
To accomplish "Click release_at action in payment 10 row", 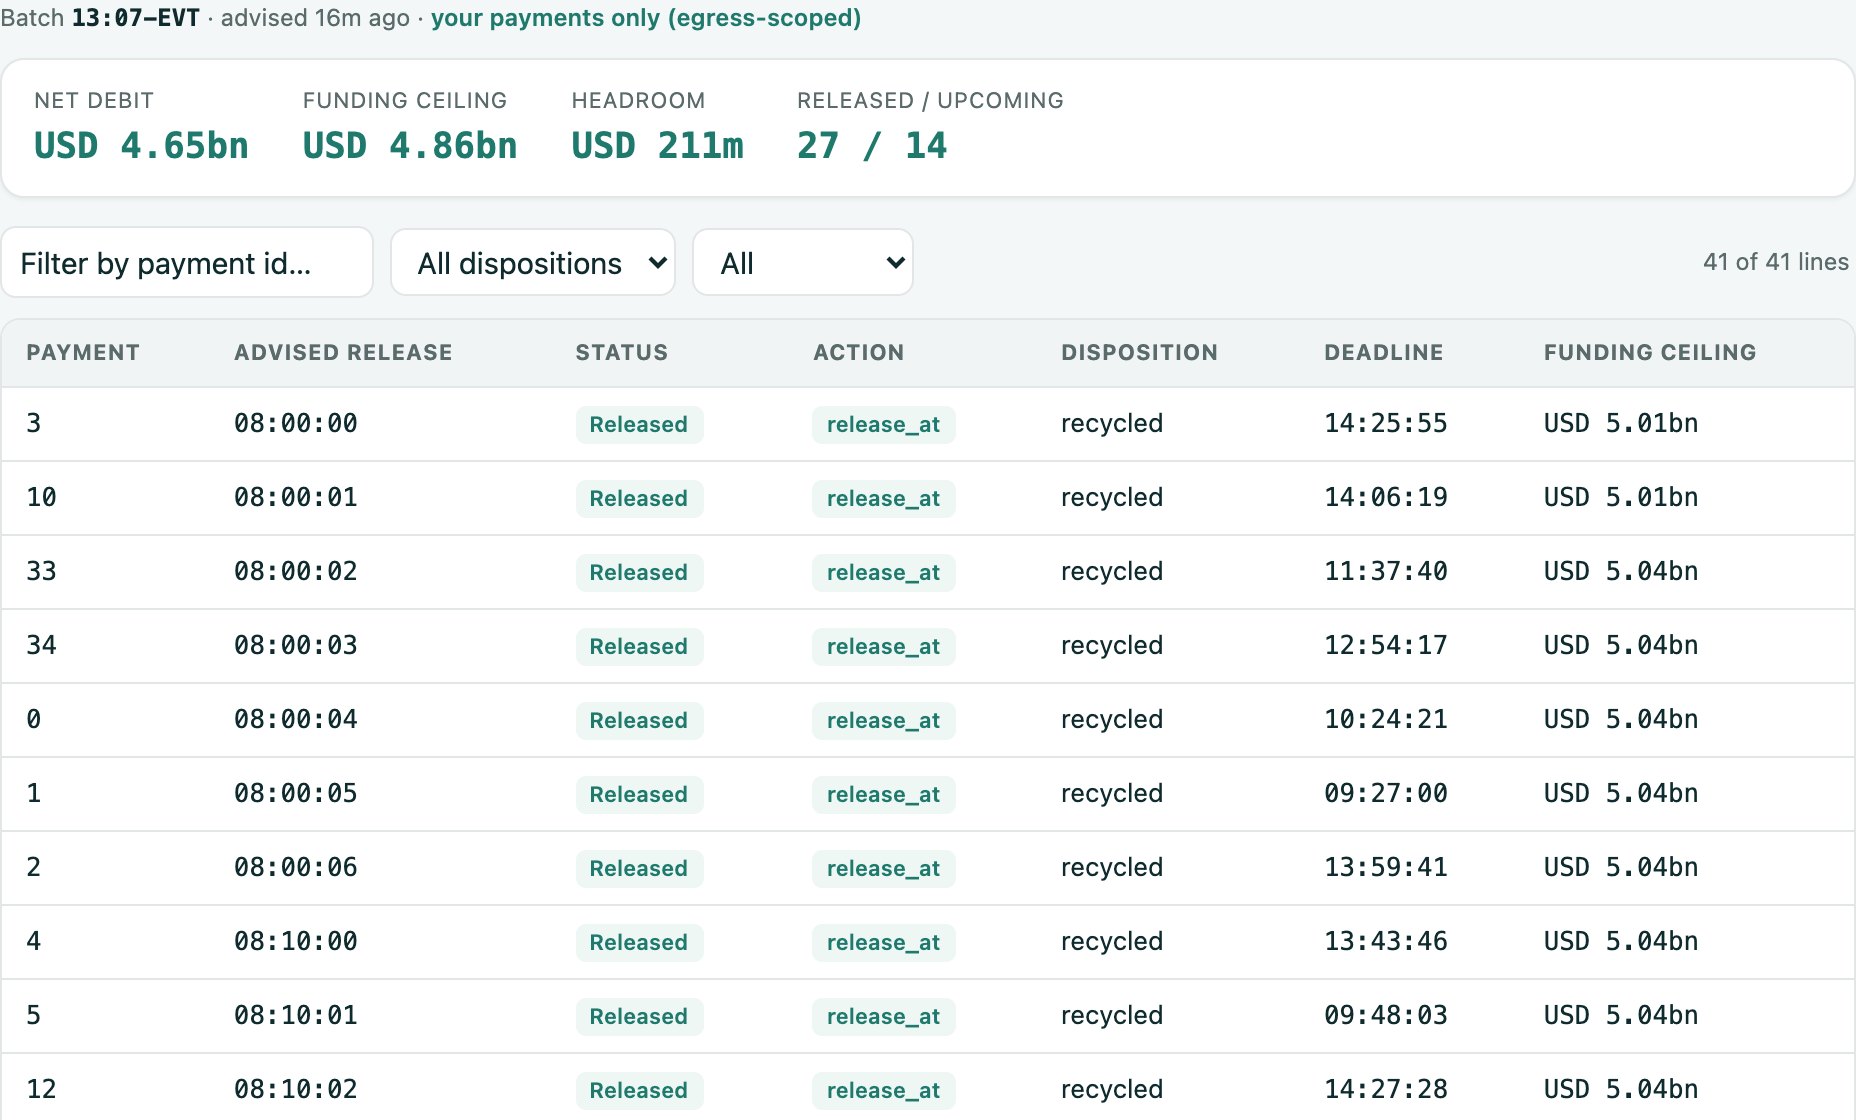I will click(883, 498).
